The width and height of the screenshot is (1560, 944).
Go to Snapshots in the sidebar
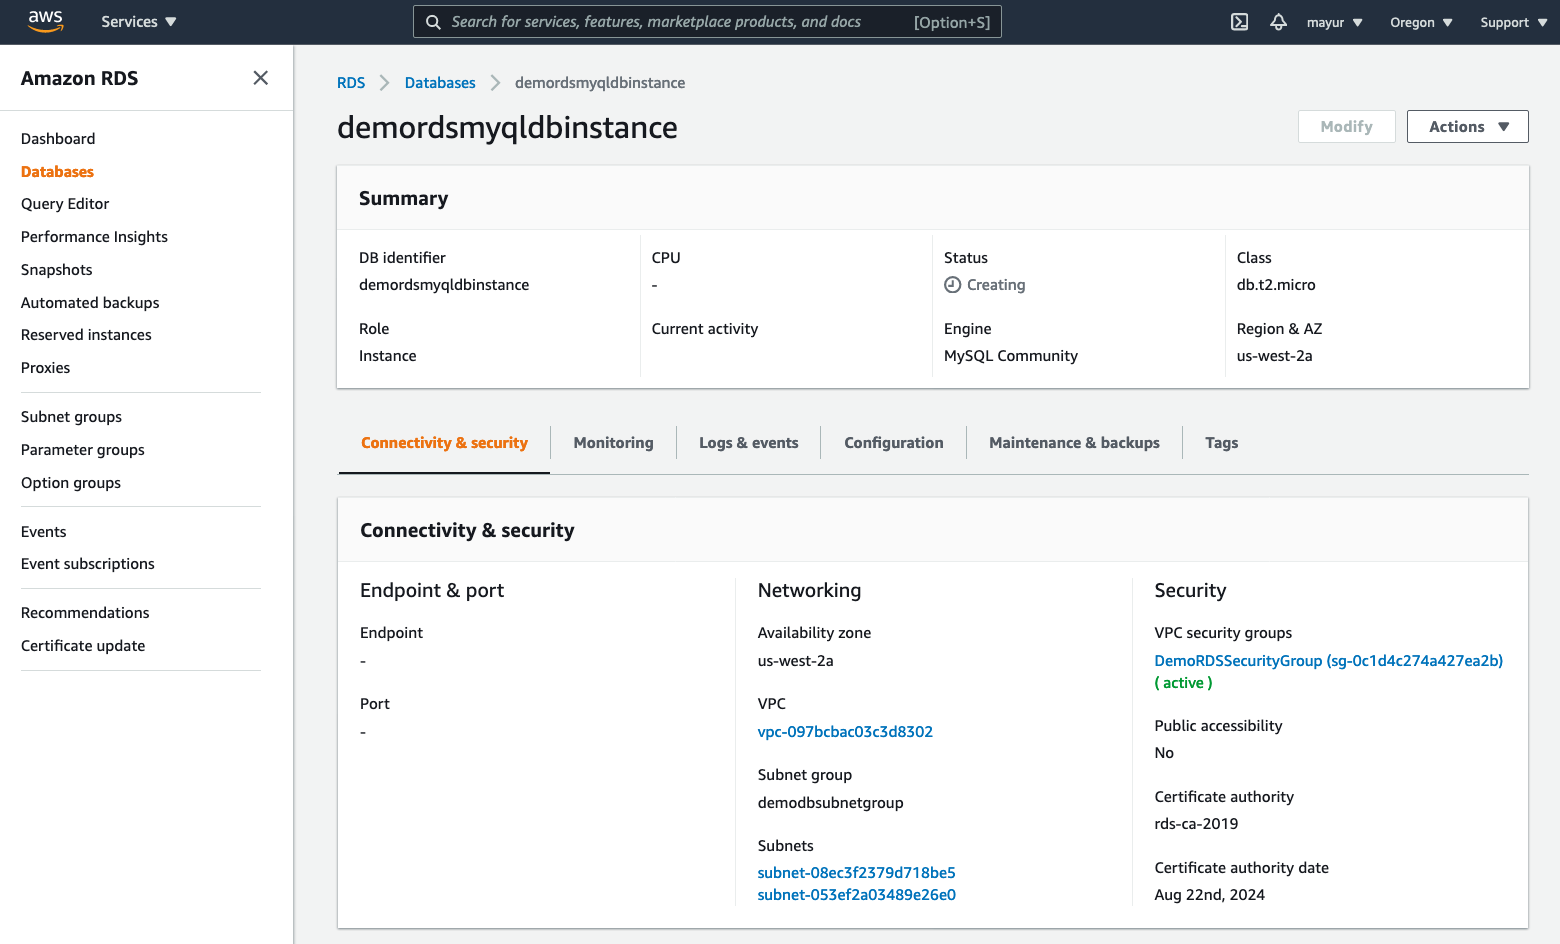57,270
